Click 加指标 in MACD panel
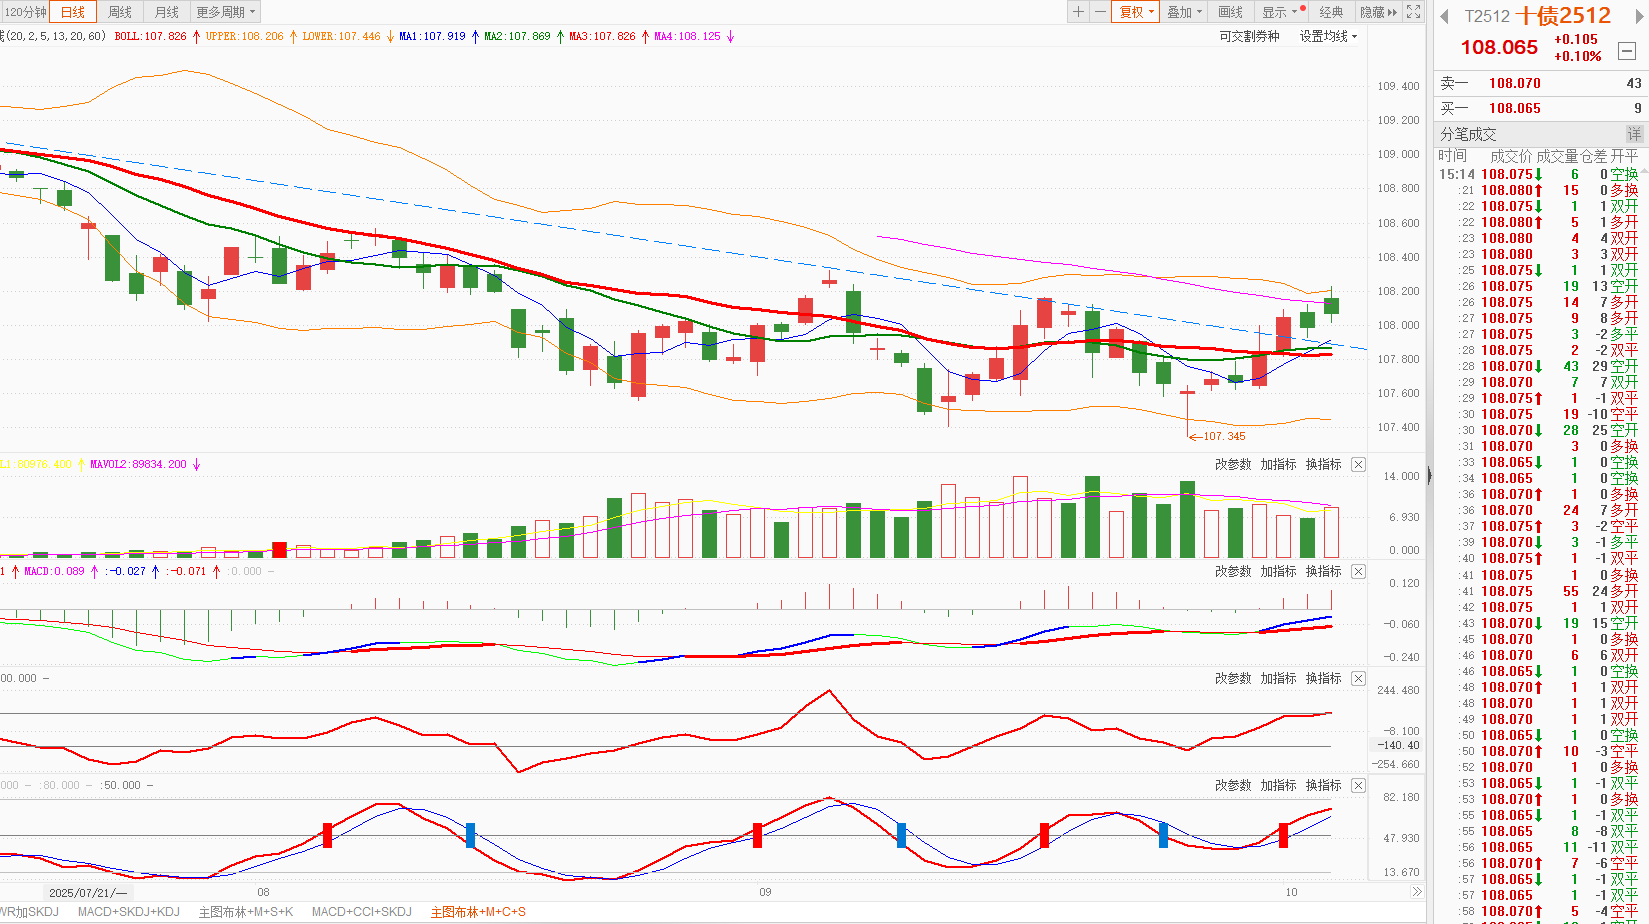The height and width of the screenshot is (924, 1649). [x=1278, y=571]
